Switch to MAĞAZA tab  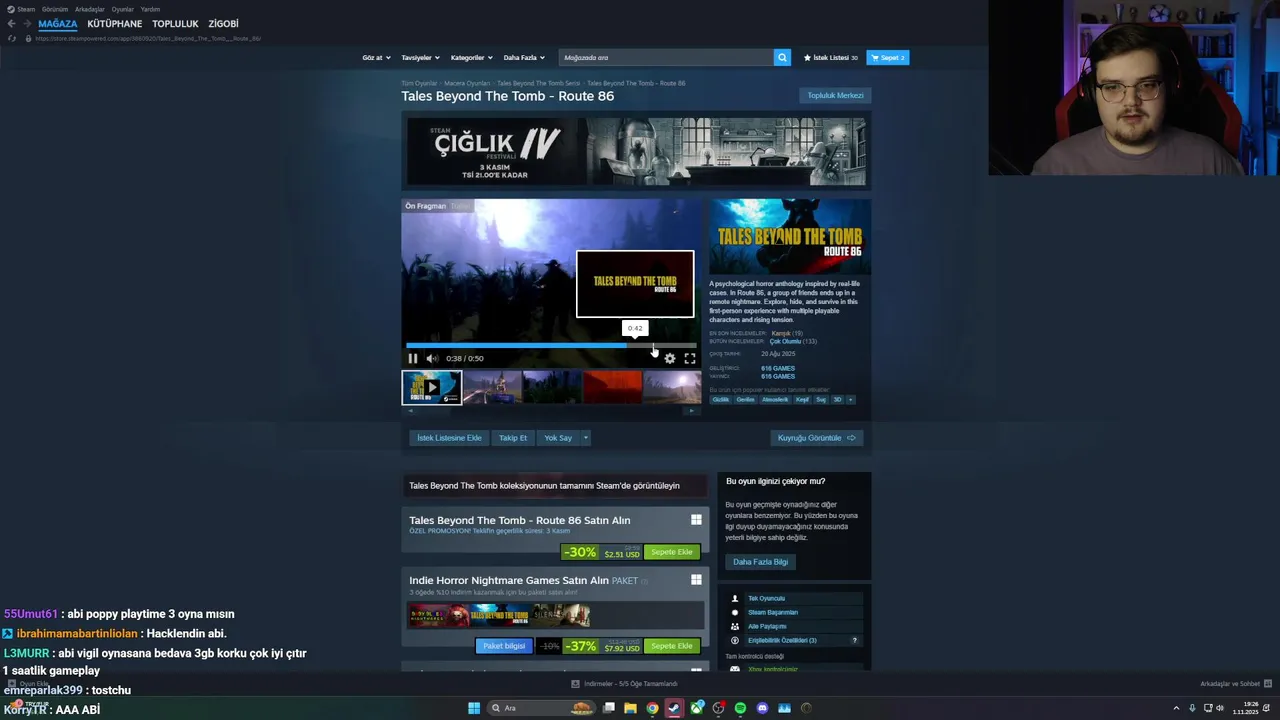[58, 24]
